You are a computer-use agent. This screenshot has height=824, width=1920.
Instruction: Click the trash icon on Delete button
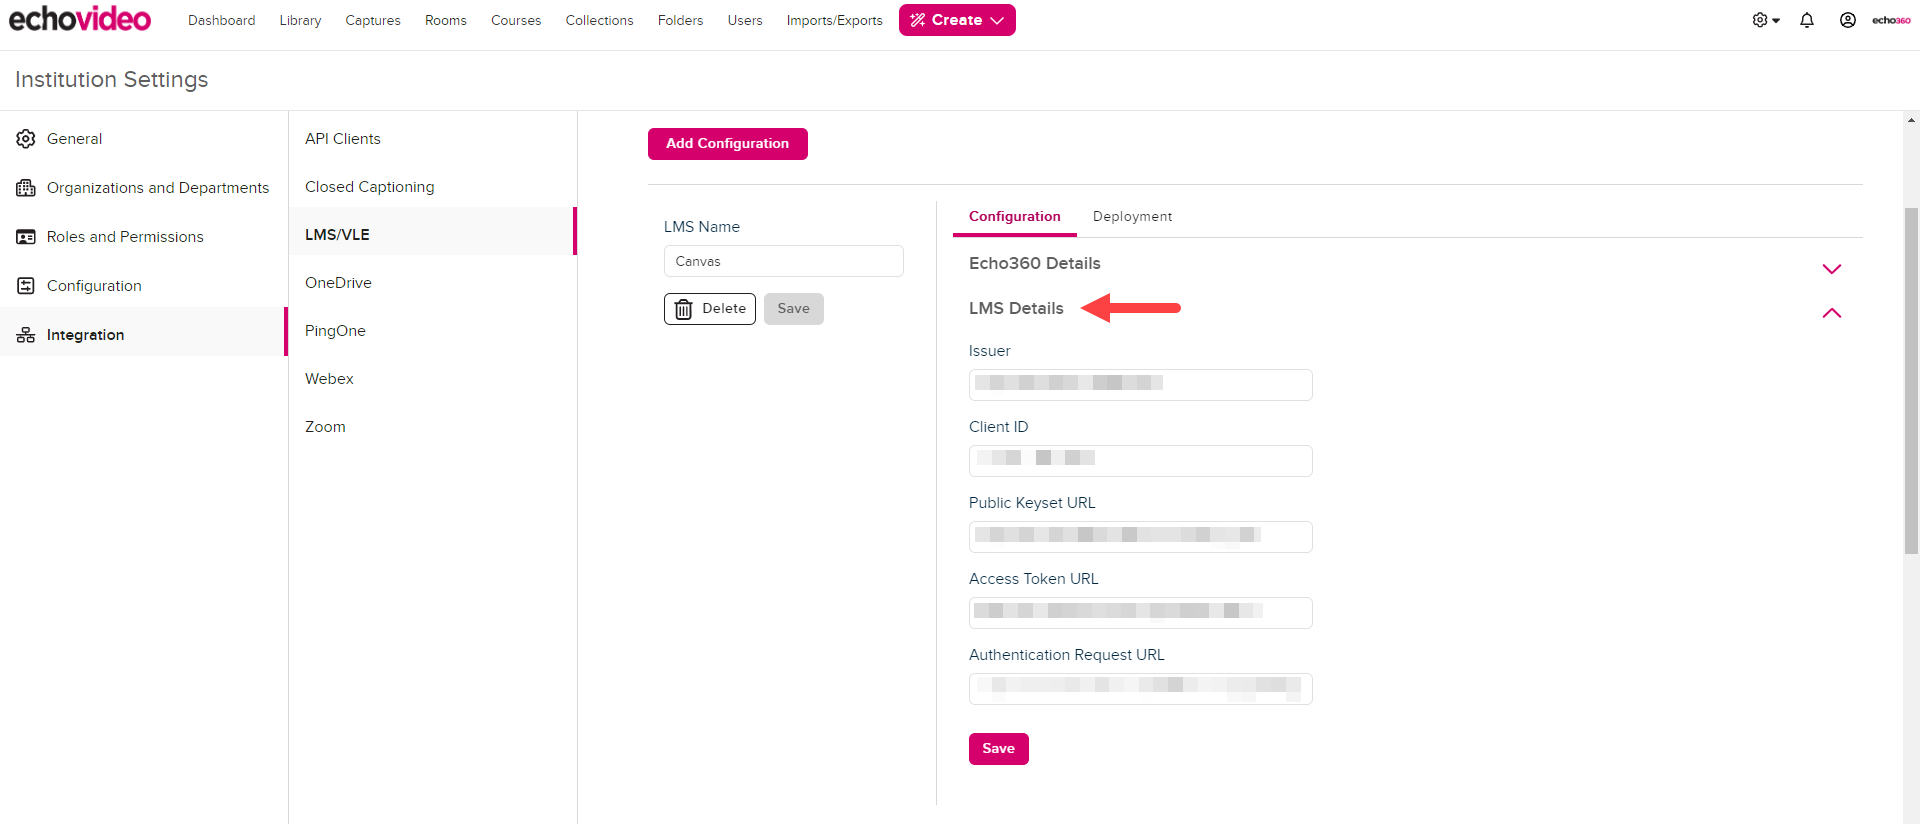[683, 309]
